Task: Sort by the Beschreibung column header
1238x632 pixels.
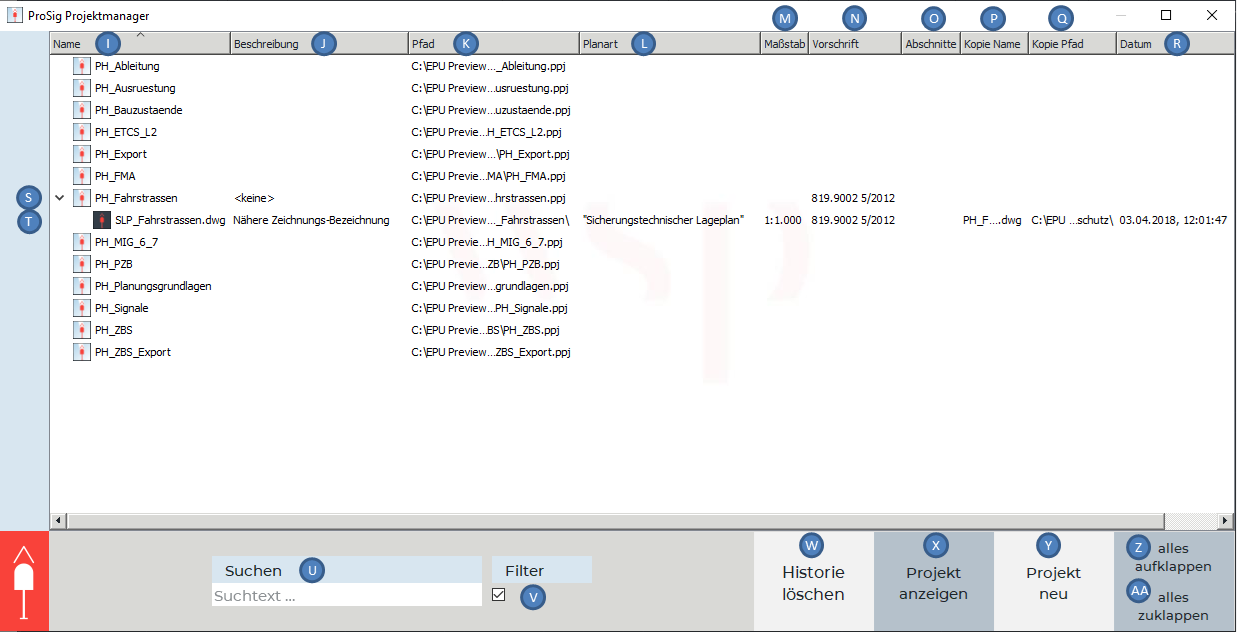Action: [x=319, y=44]
